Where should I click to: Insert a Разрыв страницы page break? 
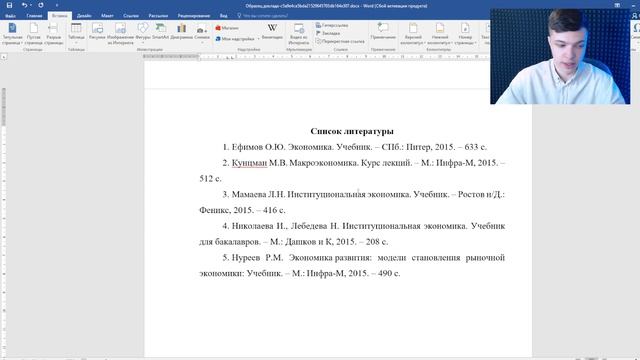click(53, 34)
